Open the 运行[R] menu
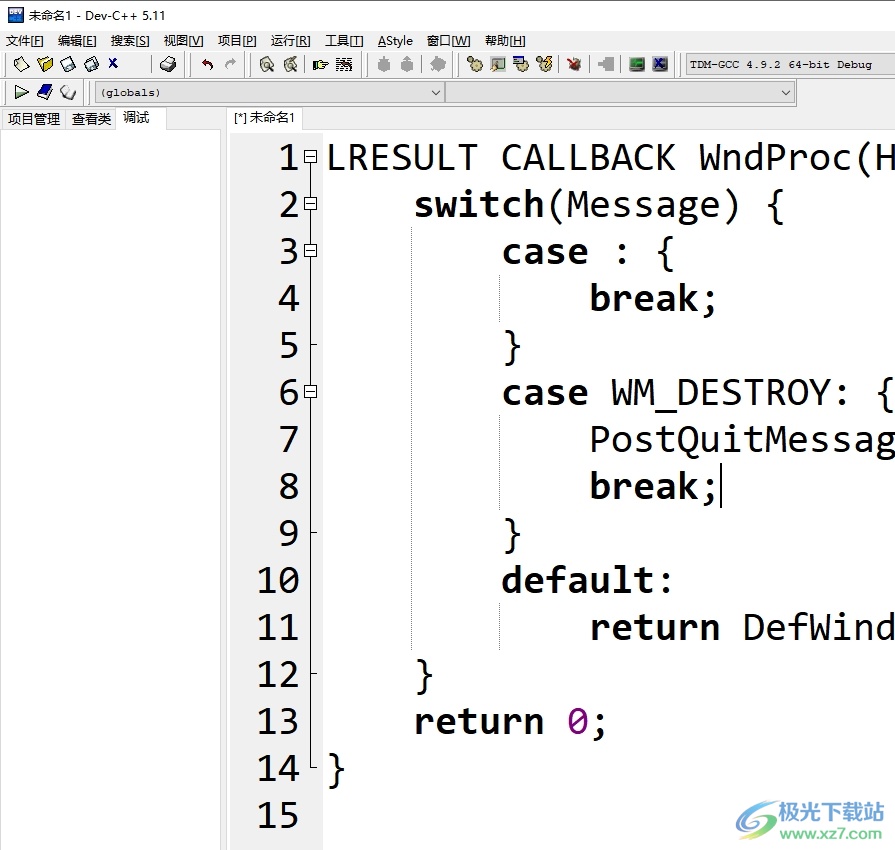895x850 pixels. click(x=291, y=41)
